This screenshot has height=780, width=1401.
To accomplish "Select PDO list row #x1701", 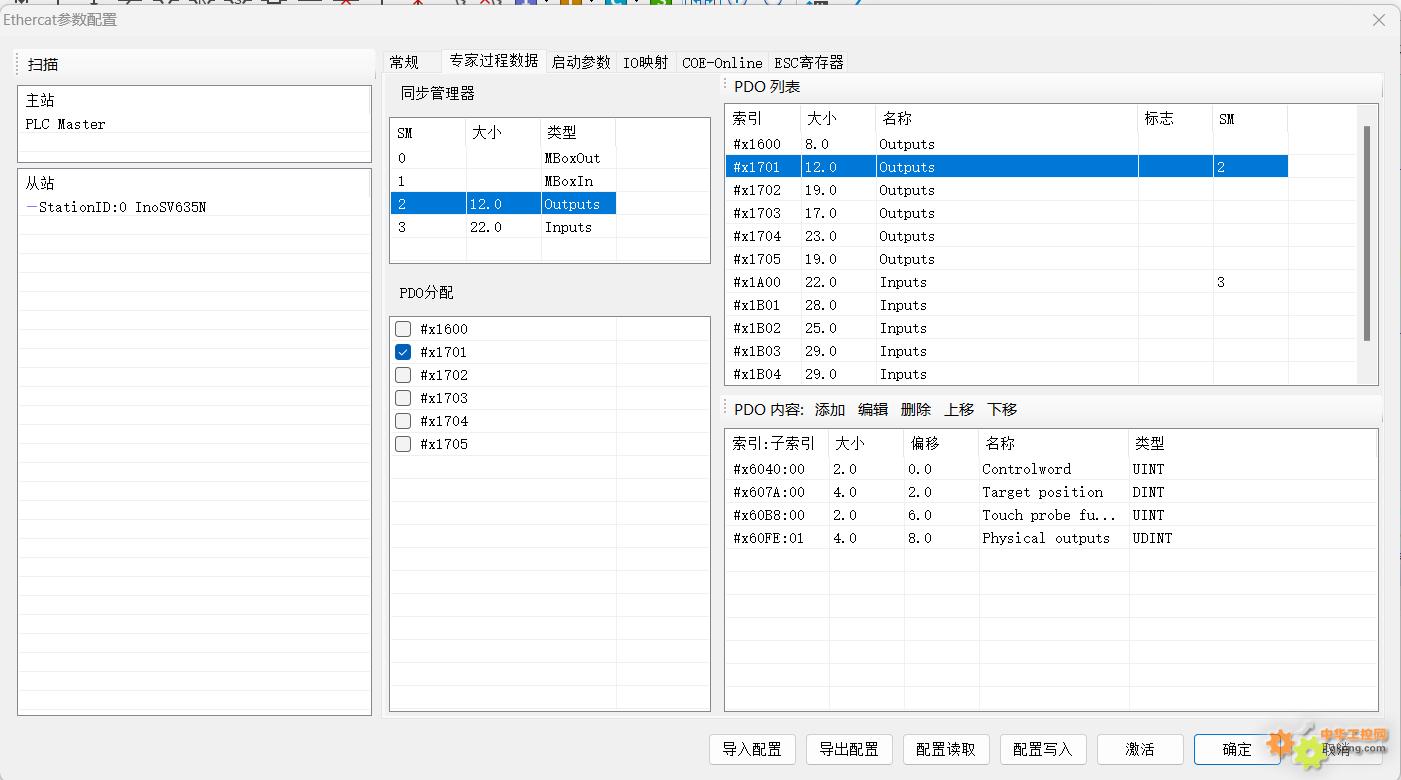I will 1007,167.
